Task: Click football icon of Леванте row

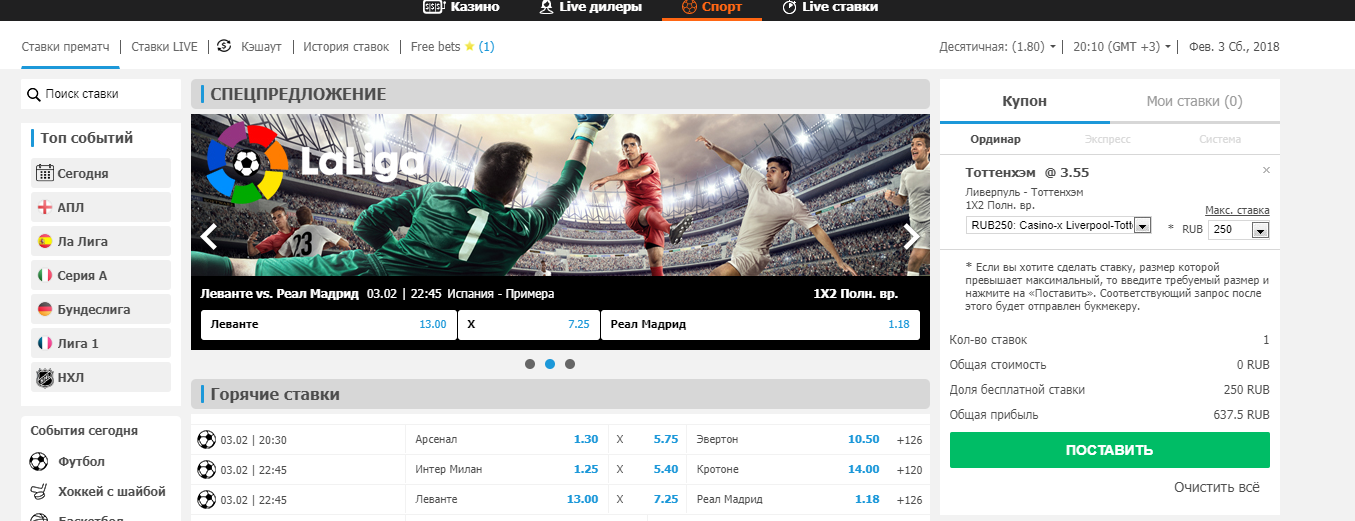Action: (206, 499)
